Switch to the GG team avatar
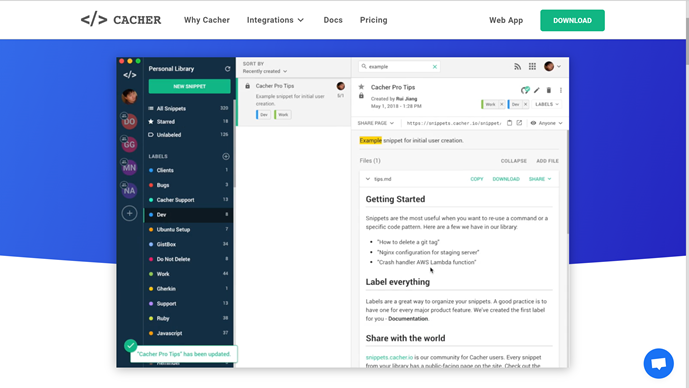Viewport: 689px width, 388px height. click(129, 144)
